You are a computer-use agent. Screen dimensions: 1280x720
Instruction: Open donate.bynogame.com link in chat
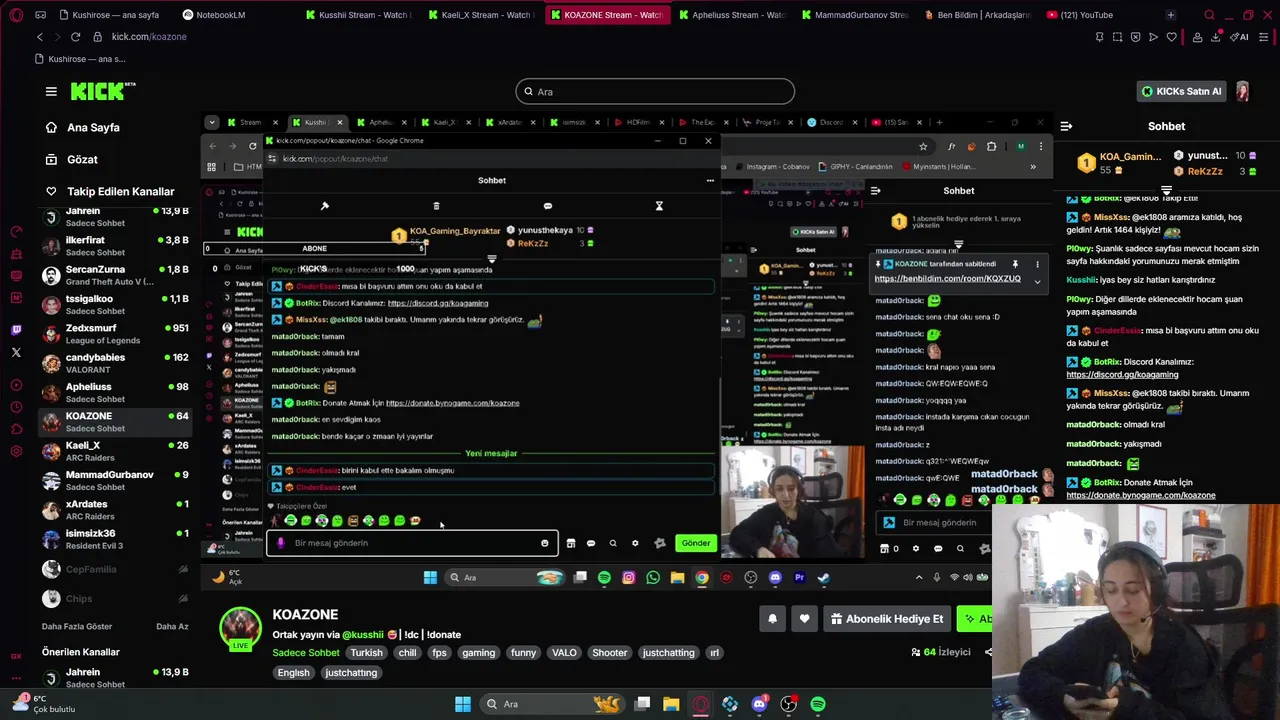pos(1141,495)
